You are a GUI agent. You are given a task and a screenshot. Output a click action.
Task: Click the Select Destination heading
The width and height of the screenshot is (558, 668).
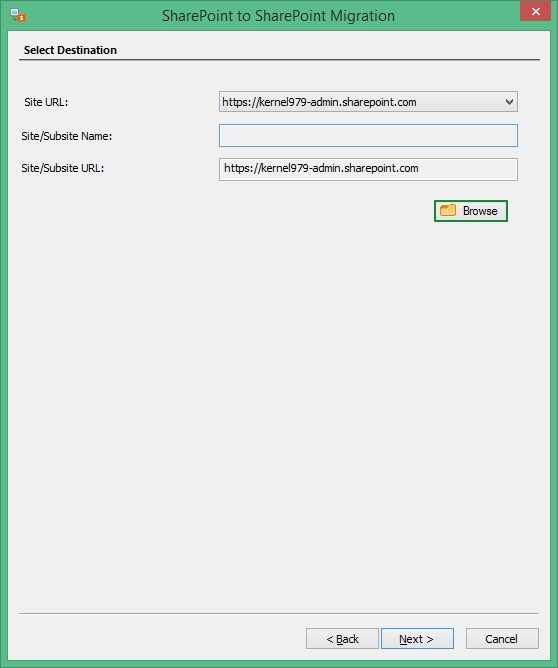[x=70, y=50]
